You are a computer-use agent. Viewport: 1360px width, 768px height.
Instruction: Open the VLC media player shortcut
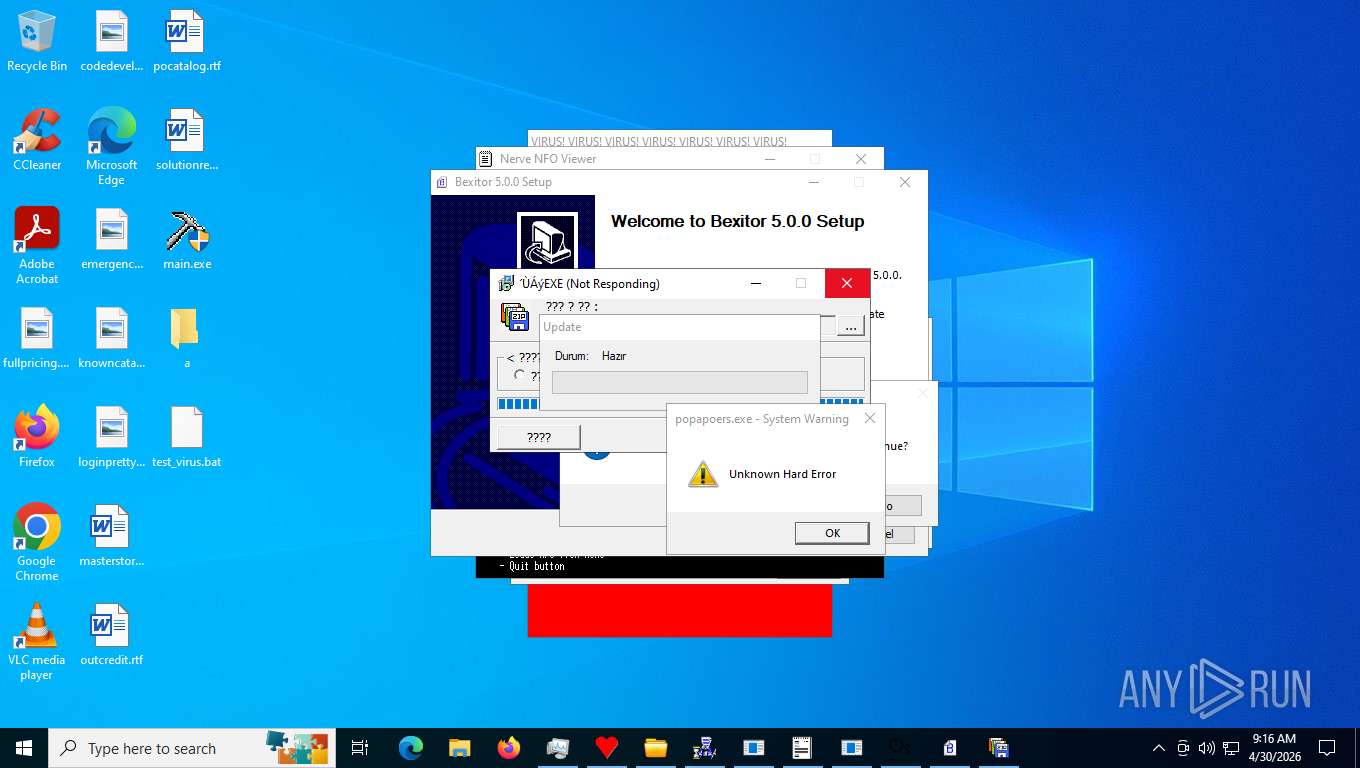37,642
